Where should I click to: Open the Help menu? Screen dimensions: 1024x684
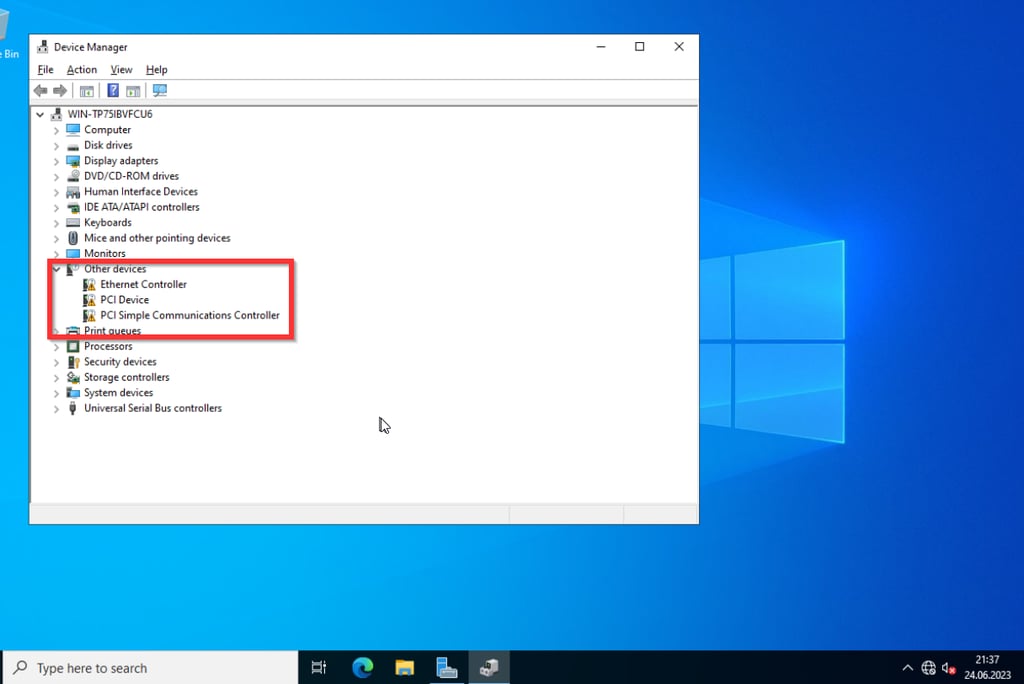tap(156, 69)
